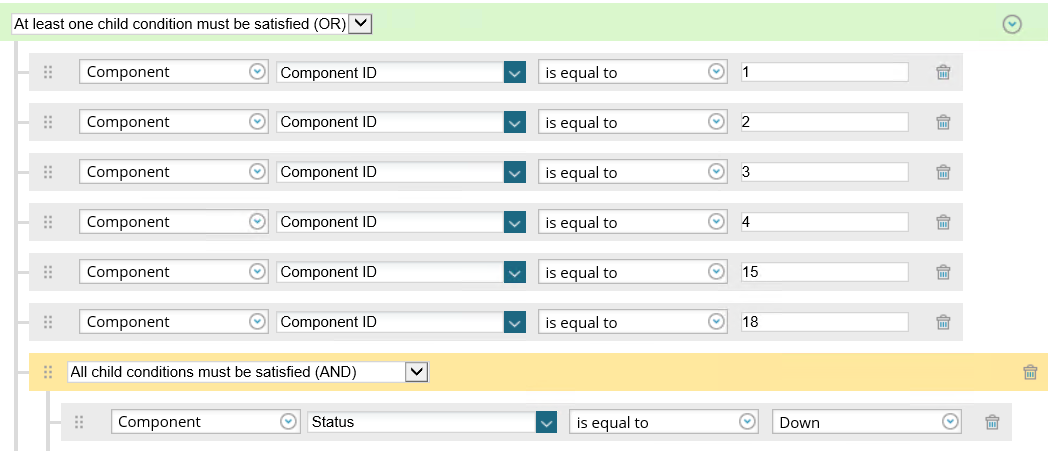
Task: Remove the Status equals Down condition
Action: pos(992,422)
